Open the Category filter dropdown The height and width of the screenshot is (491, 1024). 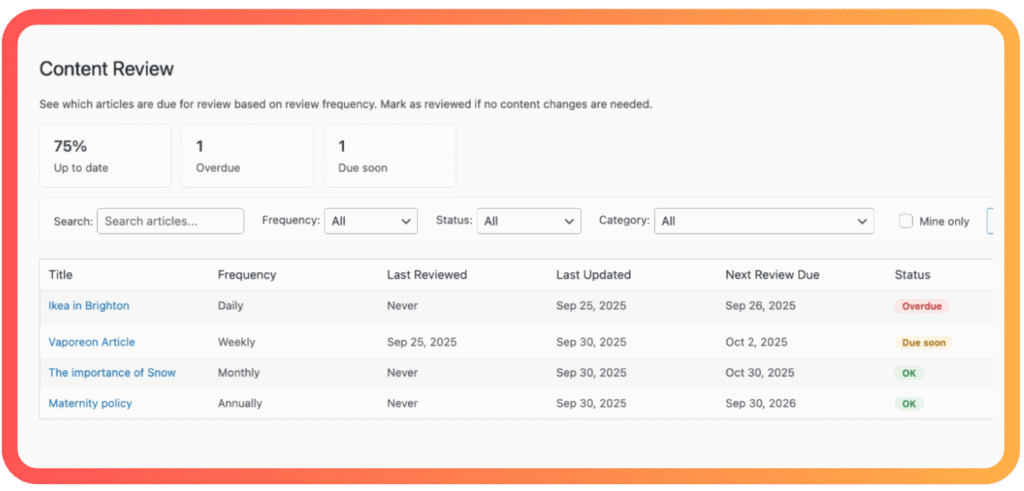coord(763,221)
